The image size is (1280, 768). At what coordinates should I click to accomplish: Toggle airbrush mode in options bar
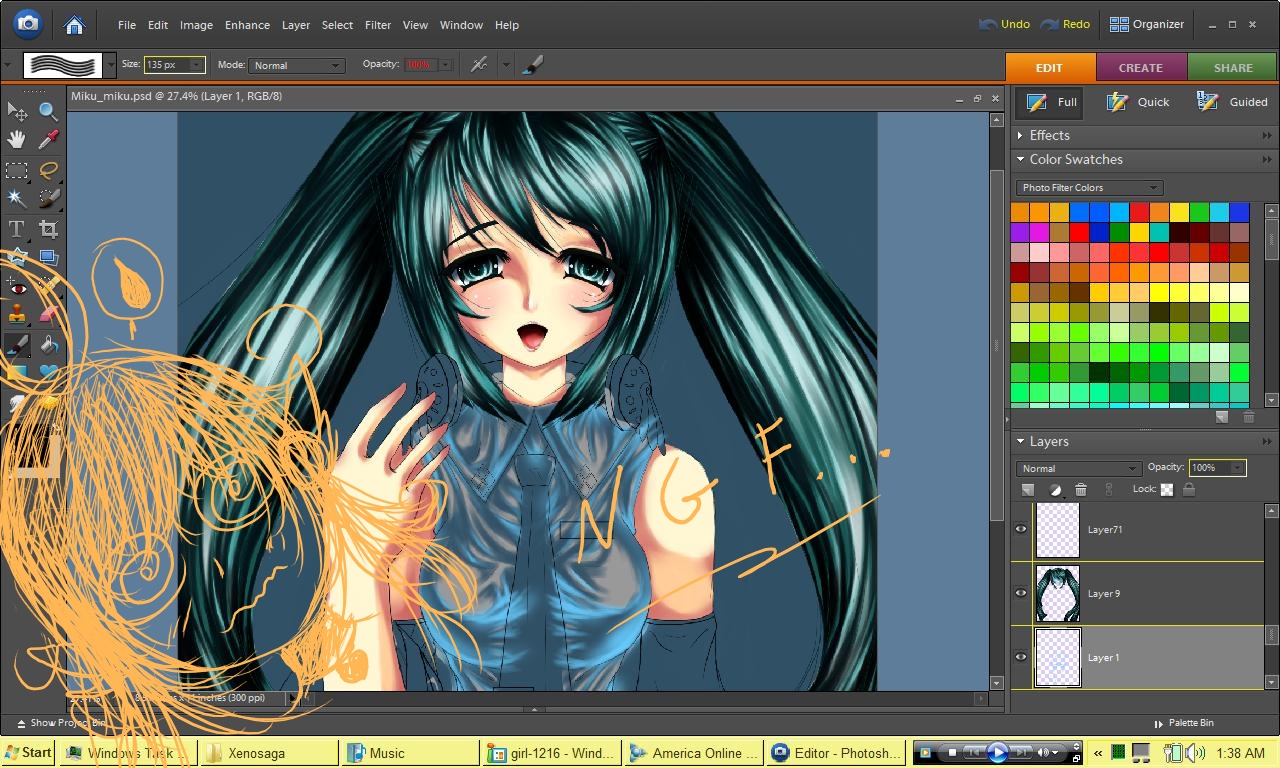(479, 64)
